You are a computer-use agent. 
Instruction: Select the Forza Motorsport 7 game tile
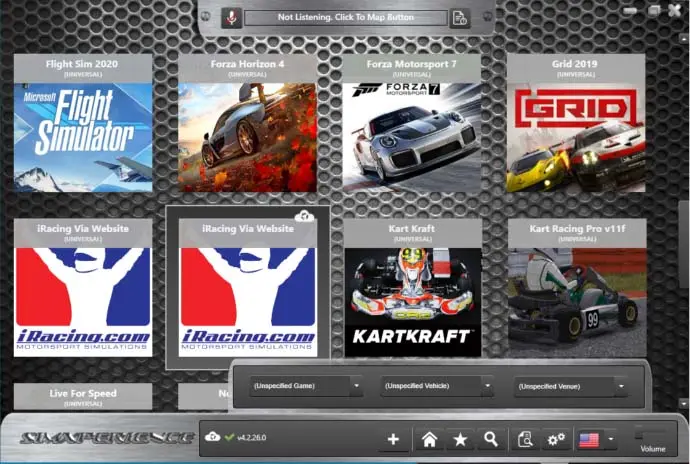pos(411,123)
